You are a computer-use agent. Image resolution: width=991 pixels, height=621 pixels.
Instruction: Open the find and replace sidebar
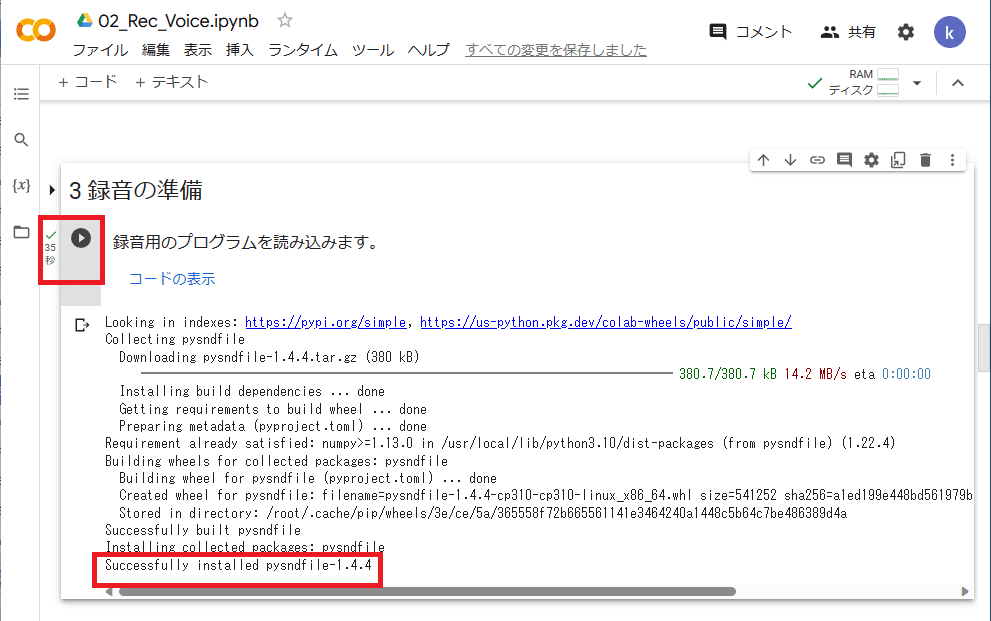pyautogui.click(x=21, y=140)
